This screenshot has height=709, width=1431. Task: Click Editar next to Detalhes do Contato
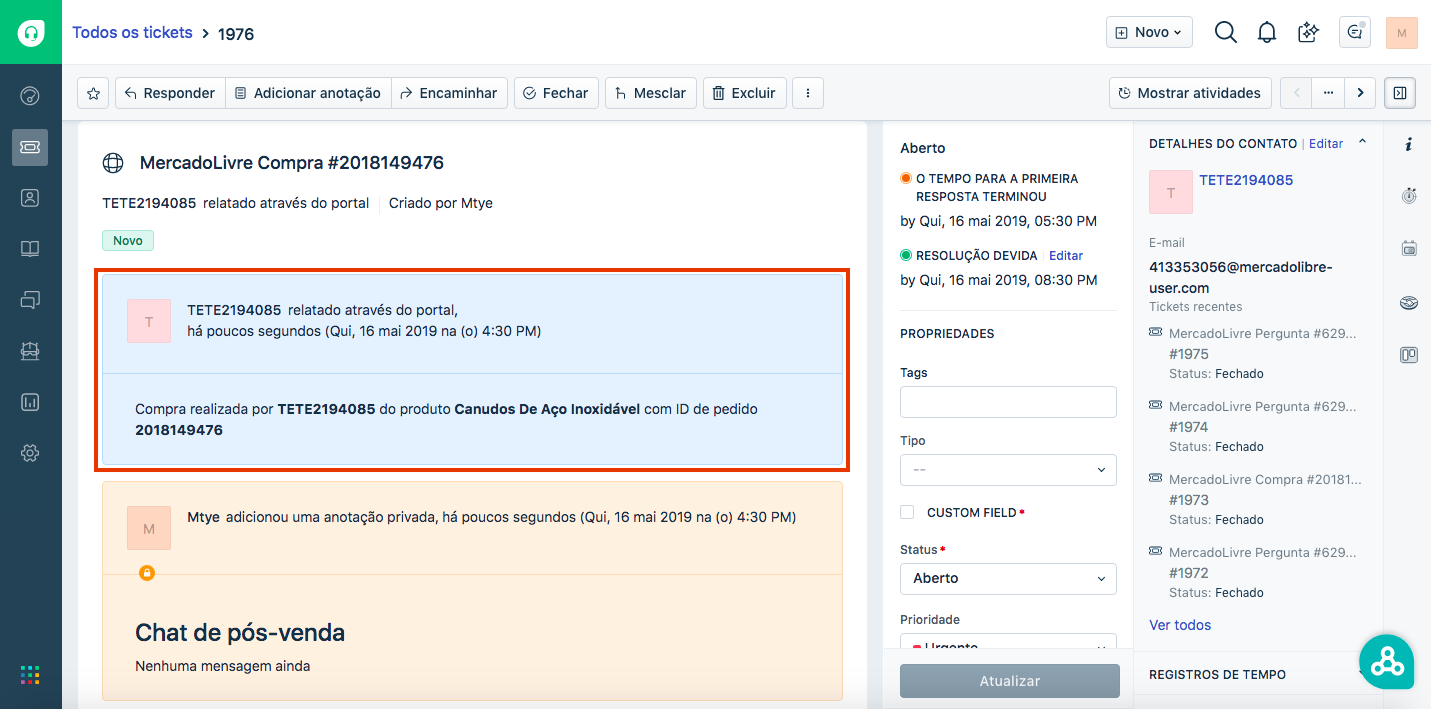pos(1326,144)
